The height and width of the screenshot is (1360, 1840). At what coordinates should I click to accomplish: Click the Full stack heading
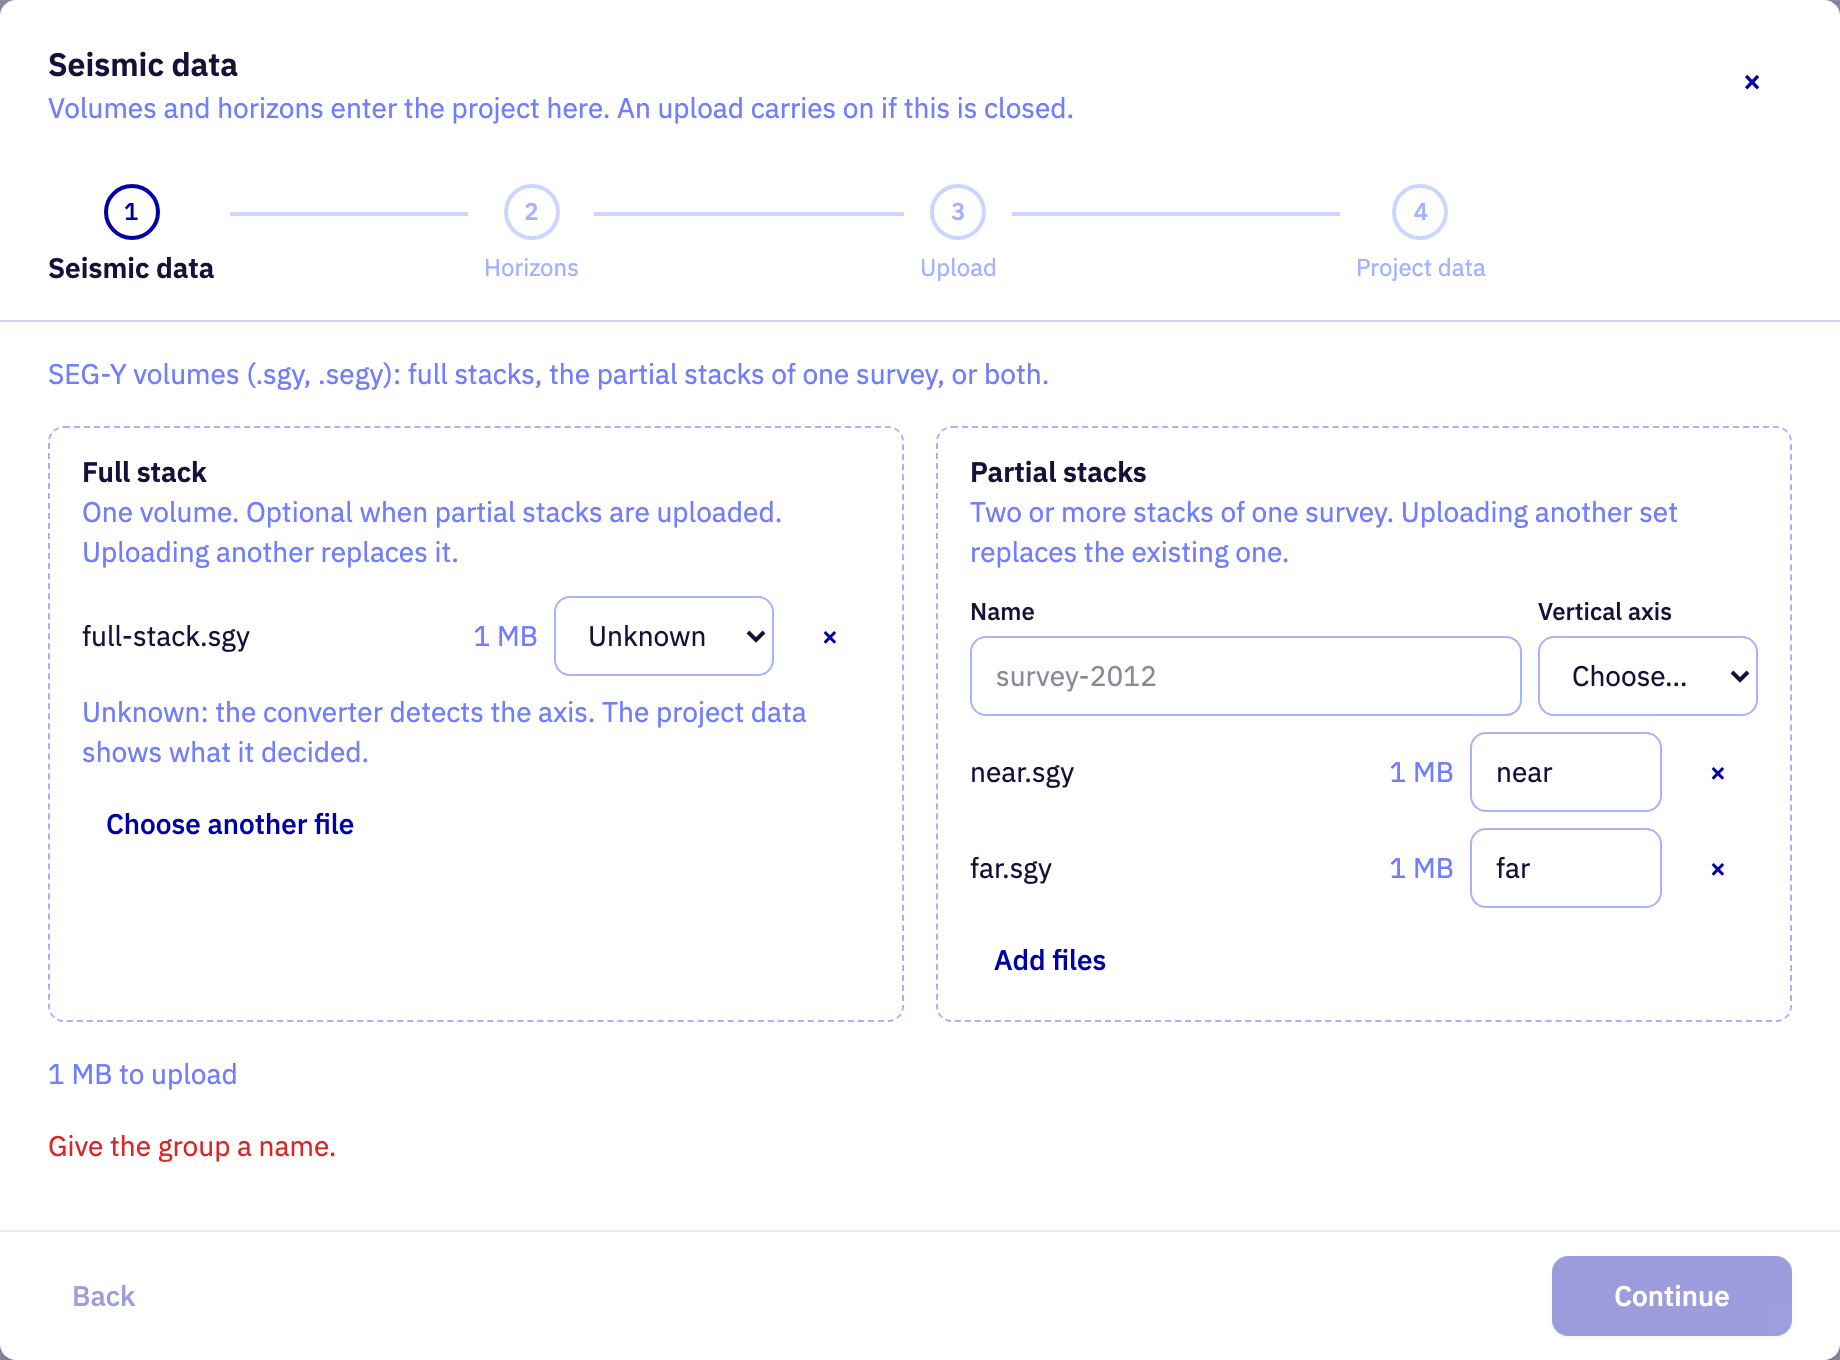pyautogui.click(x=144, y=472)
